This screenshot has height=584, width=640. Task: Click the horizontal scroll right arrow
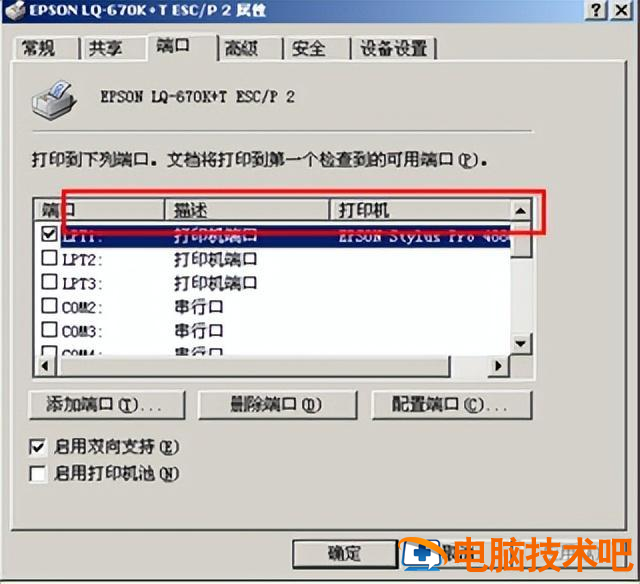[498, 365]
